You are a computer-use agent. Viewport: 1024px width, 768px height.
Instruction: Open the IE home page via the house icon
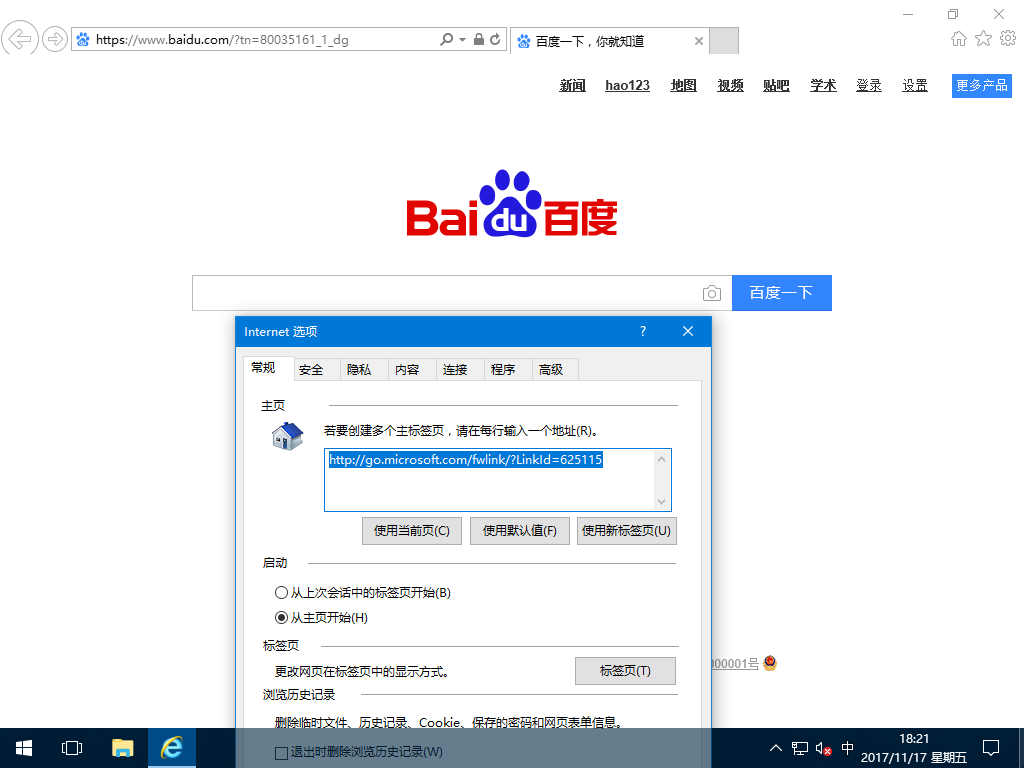point(958,39)
